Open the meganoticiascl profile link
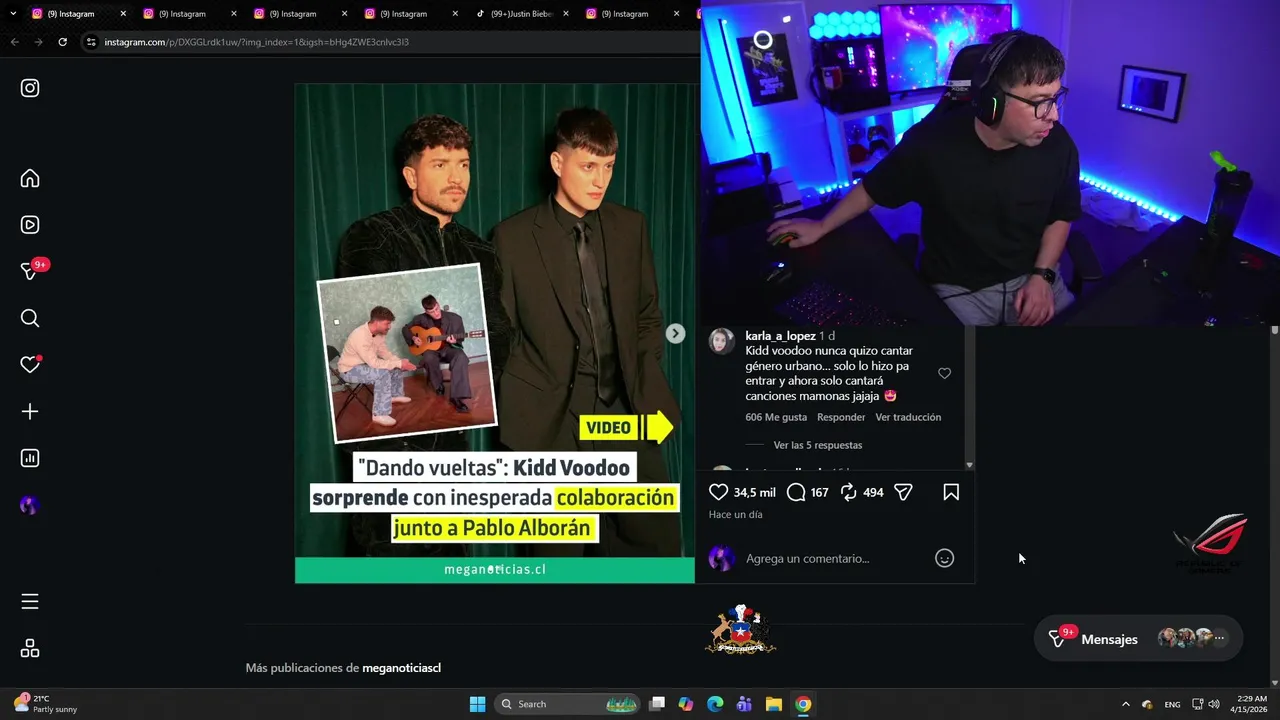Viewport: 1280px width, 720px height. click(x=401, y=668)
